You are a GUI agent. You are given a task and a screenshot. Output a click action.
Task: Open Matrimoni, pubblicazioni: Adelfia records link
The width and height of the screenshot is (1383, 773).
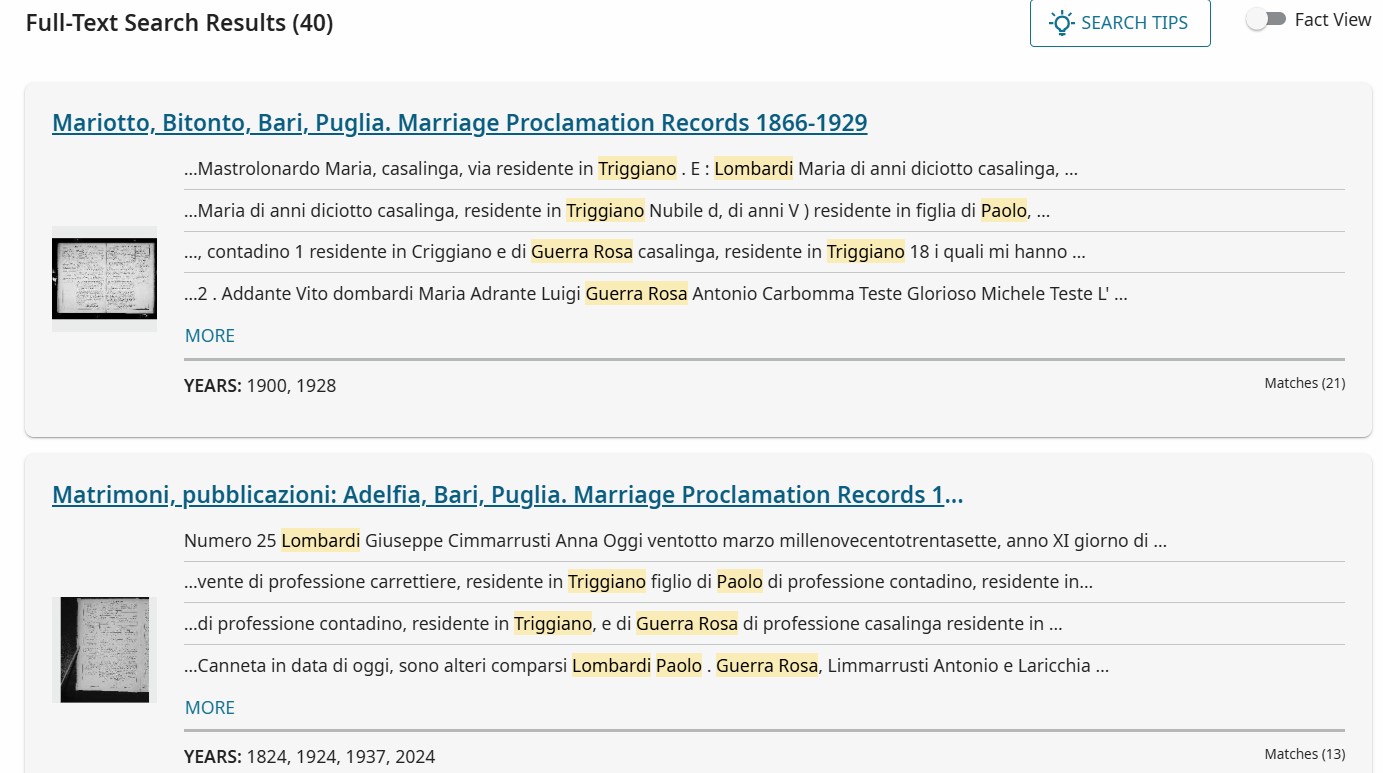507,495
